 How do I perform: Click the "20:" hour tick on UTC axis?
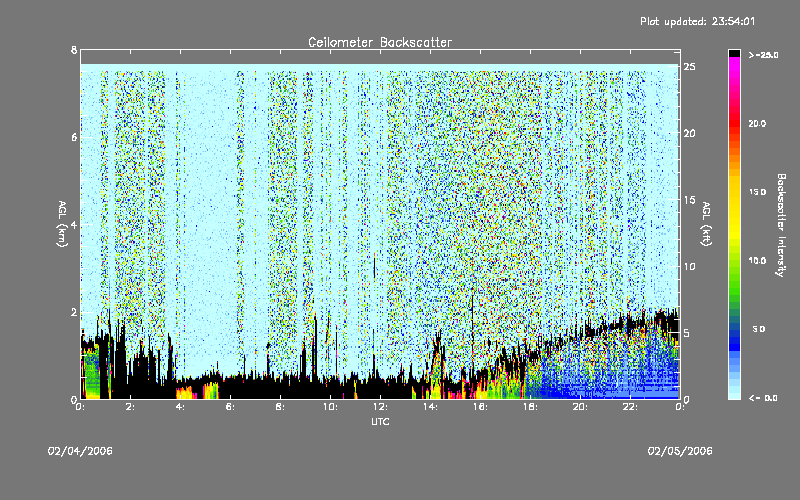tap(580, 407)
